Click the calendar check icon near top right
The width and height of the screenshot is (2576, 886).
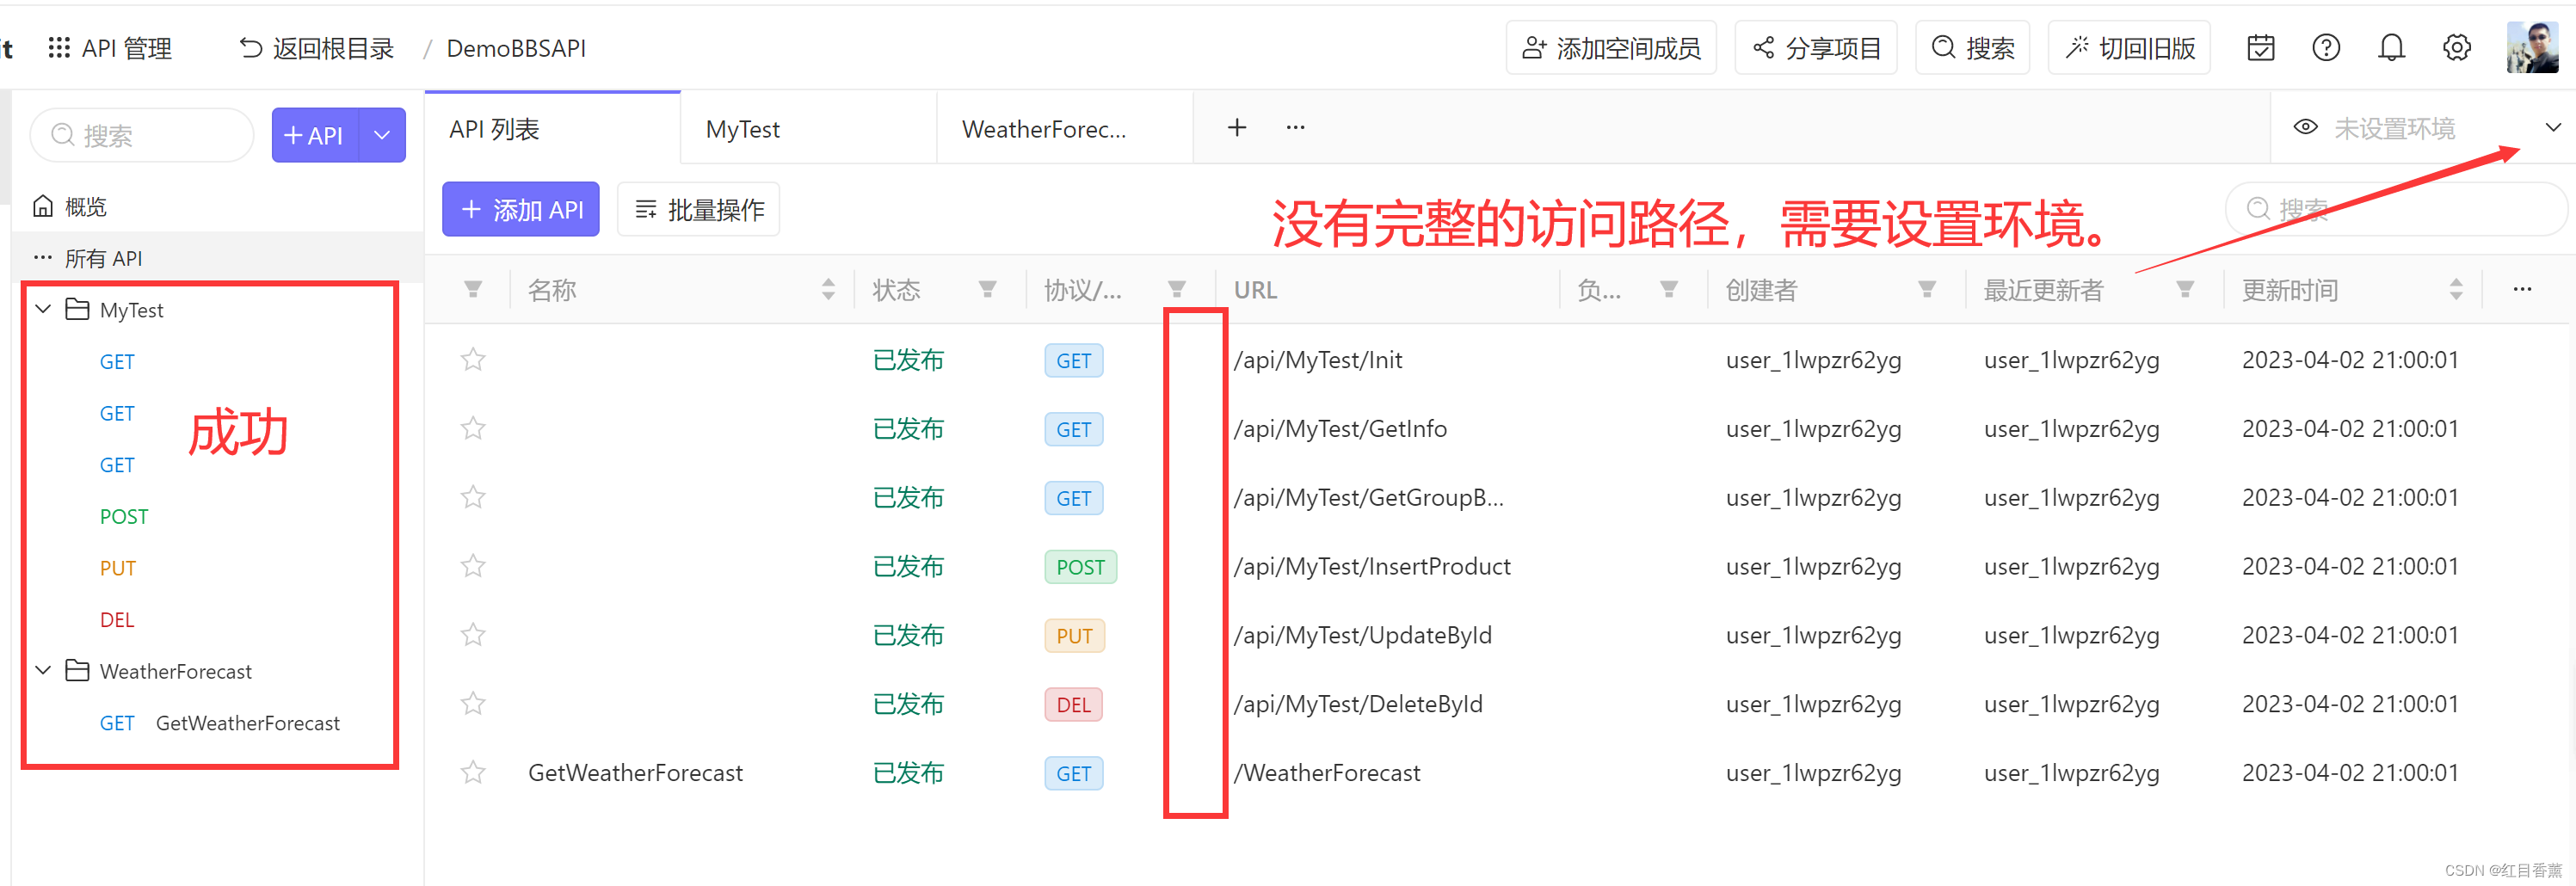tap(2260, 47)
